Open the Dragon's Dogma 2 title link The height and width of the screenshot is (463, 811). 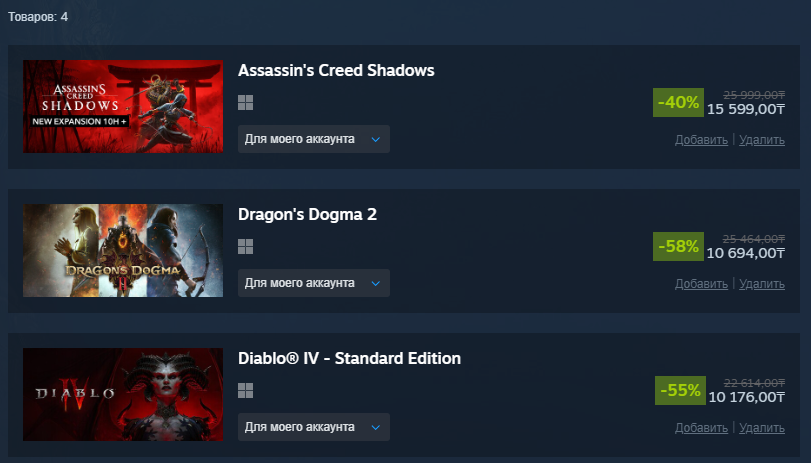point(307,215)
